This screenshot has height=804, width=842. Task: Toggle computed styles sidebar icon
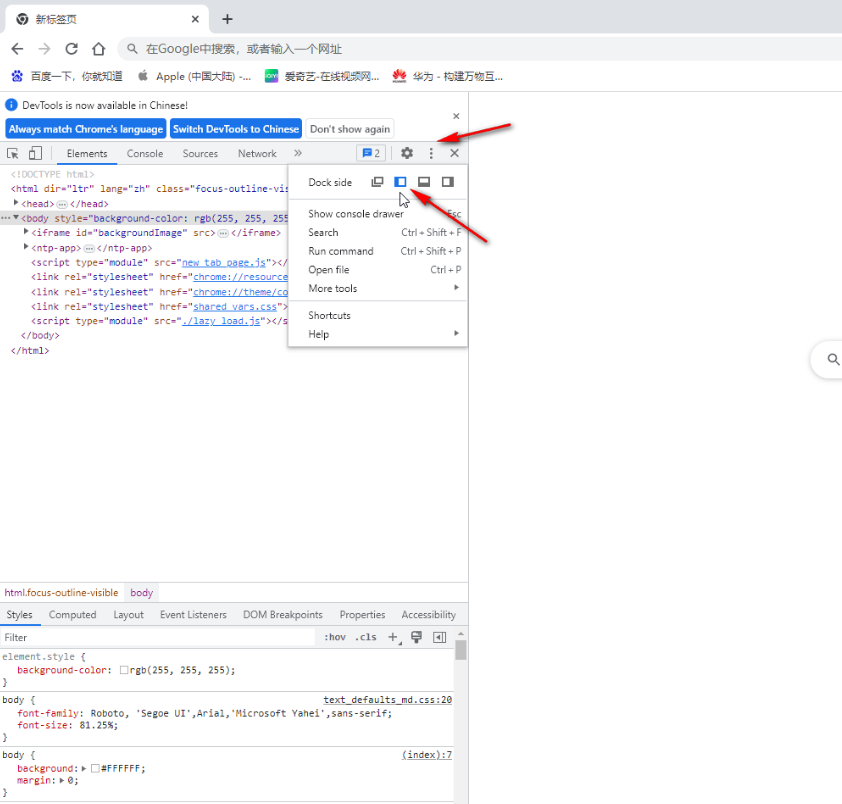(x=440, y=637)
